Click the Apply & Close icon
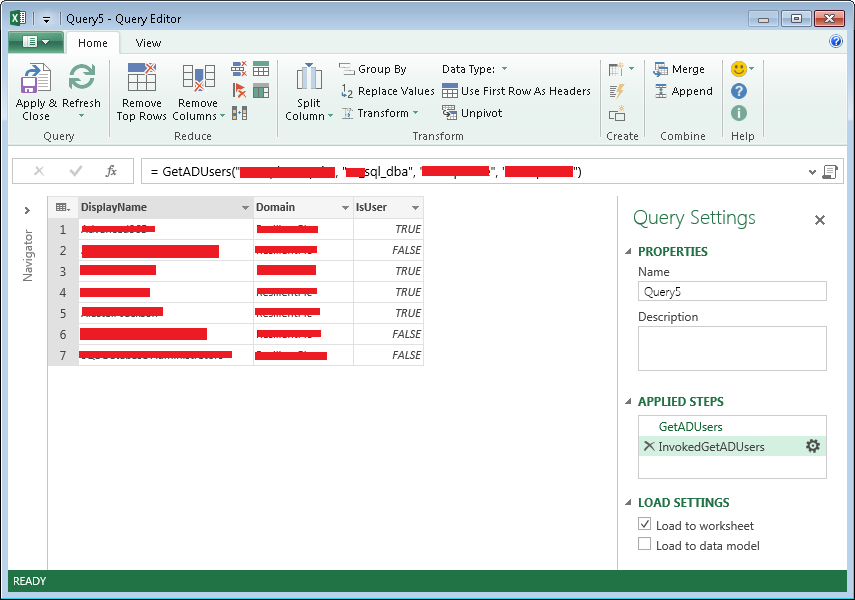Screen dimensions: 855x600 36,79
